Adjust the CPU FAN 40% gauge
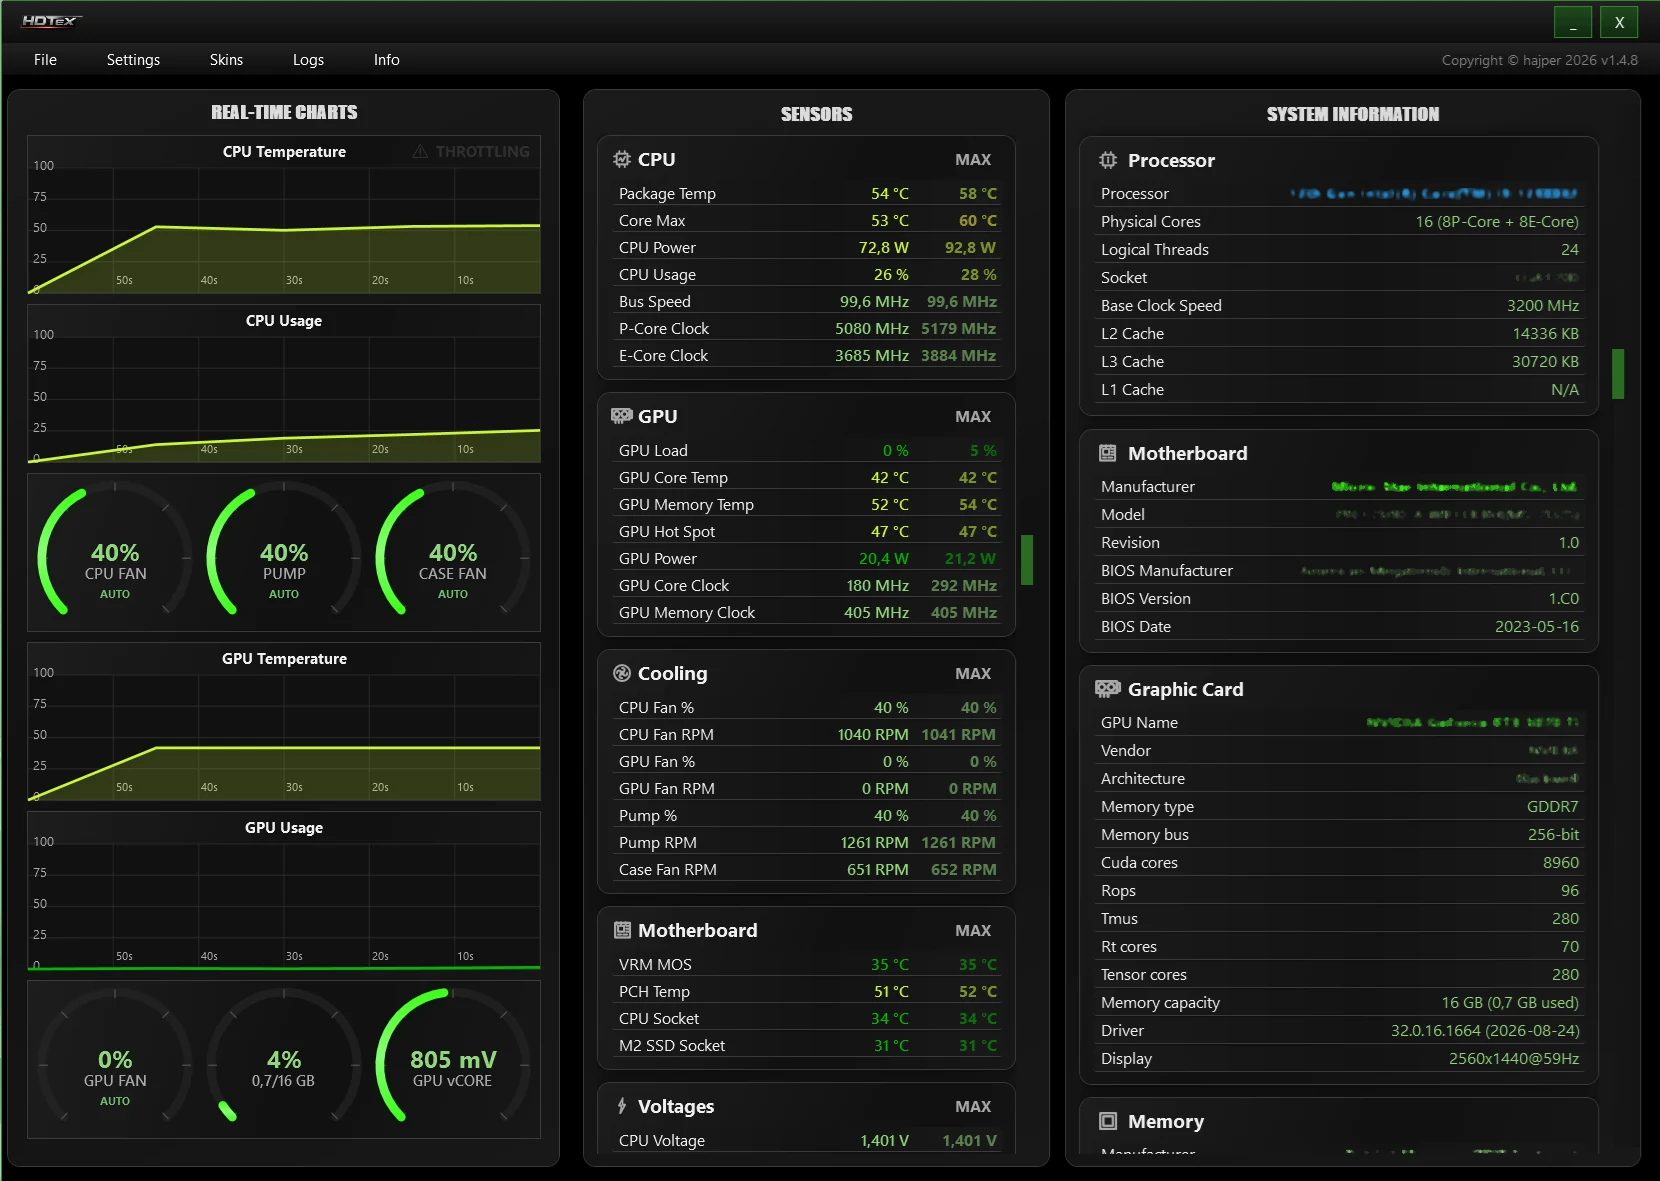Image resolution: width=1660 pixels, height=1181 pixels. (x=115, y=552)
